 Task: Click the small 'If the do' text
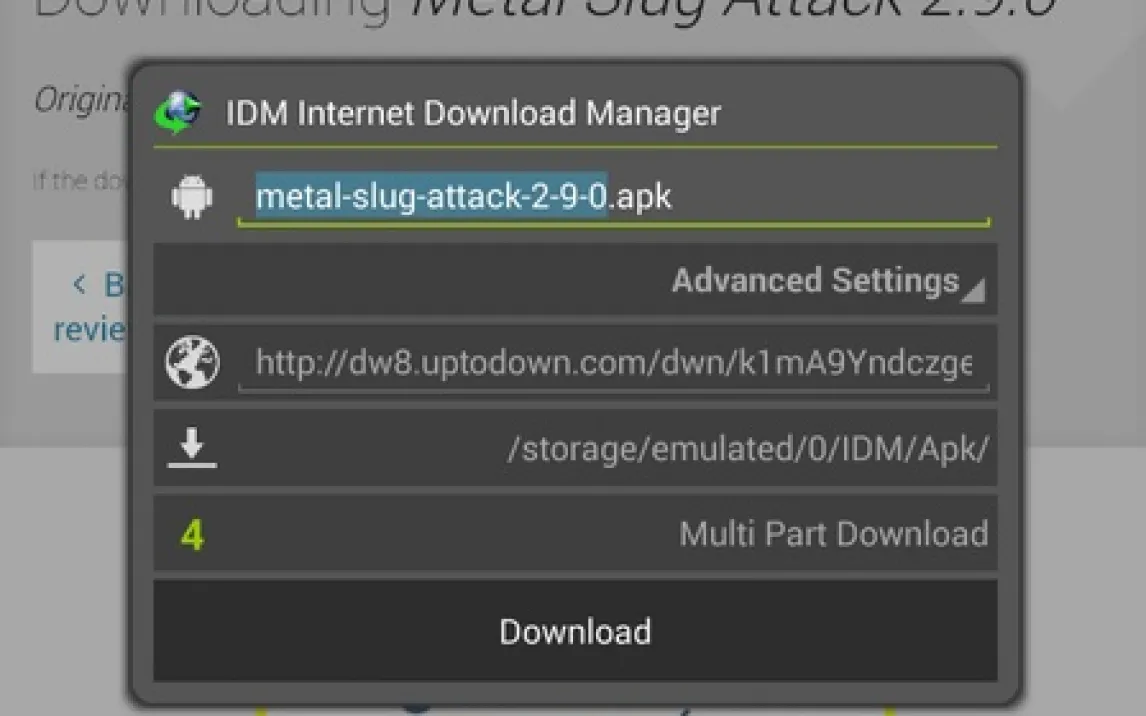pyautogui.click(x=78, y=181)
